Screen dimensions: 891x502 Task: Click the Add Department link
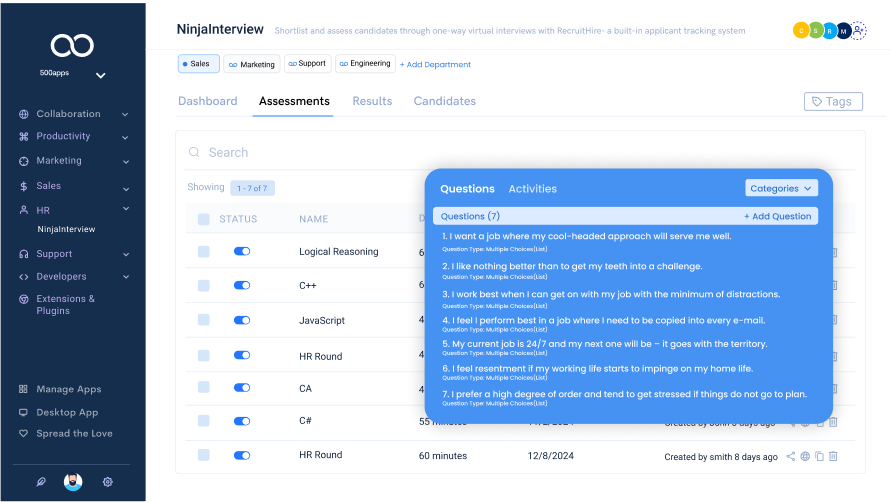435,65
